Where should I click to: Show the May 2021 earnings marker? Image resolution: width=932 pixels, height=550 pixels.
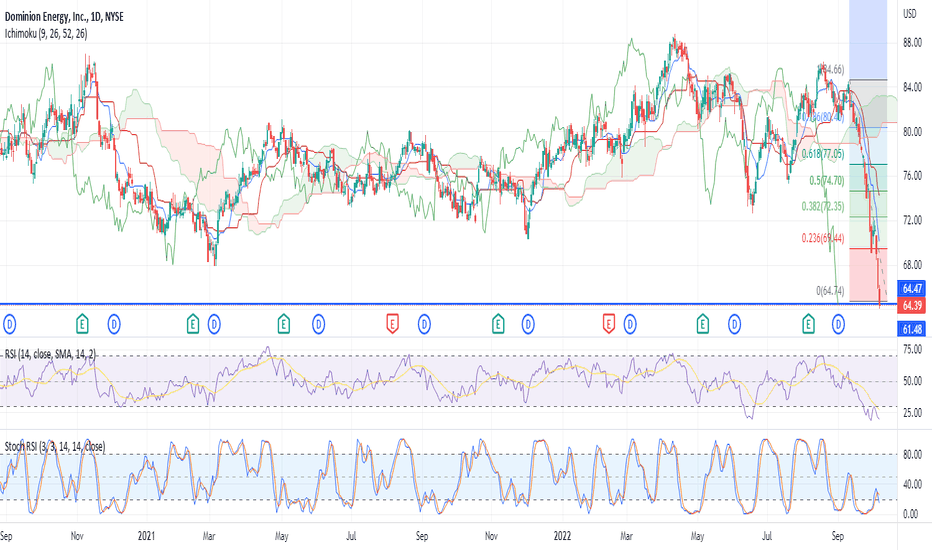coord(284,325)
